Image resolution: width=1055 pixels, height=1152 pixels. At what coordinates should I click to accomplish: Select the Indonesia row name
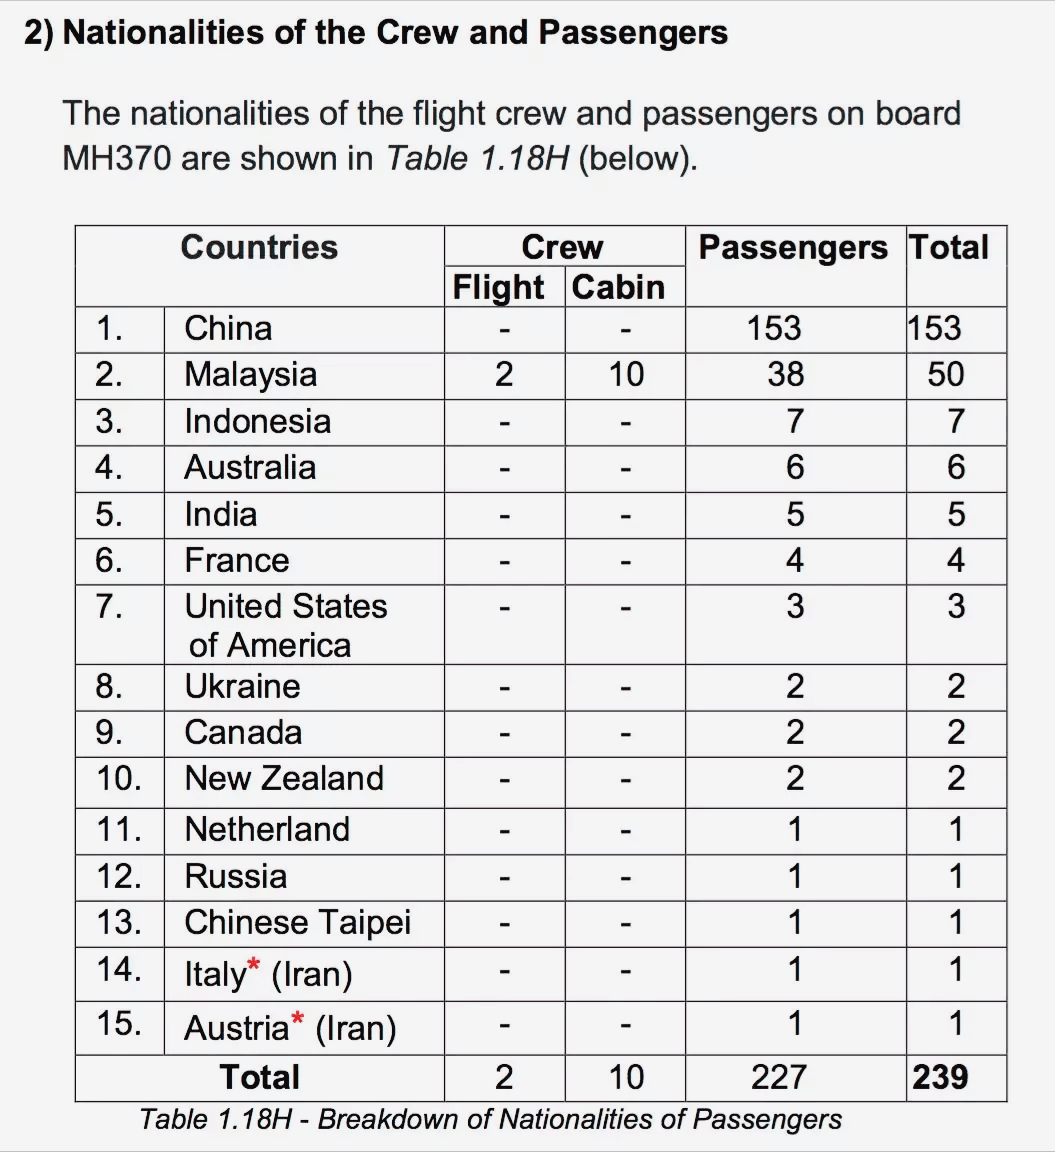257,422
